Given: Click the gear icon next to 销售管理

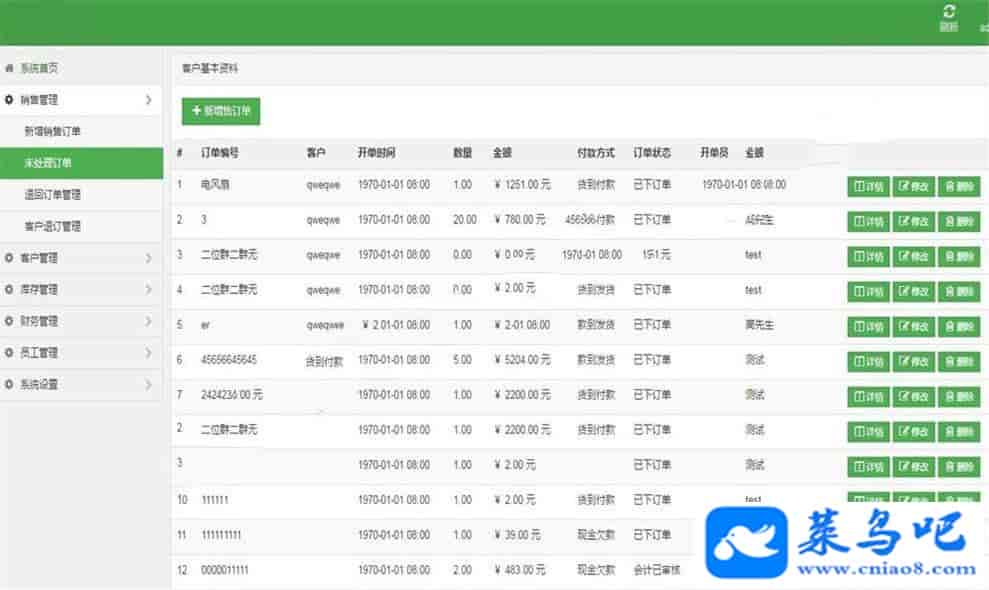Looking at the screenshot, I should 10,100.
